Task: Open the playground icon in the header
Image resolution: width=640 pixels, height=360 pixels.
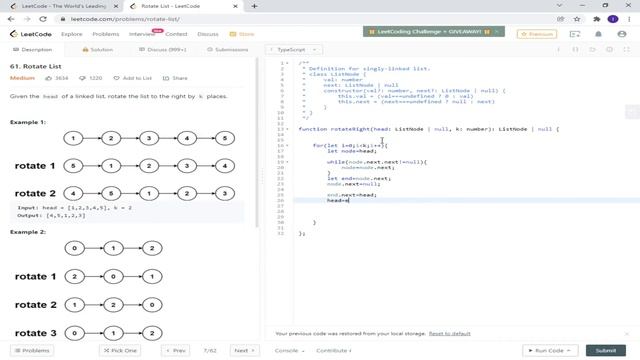Action: [x=575, y=34]
